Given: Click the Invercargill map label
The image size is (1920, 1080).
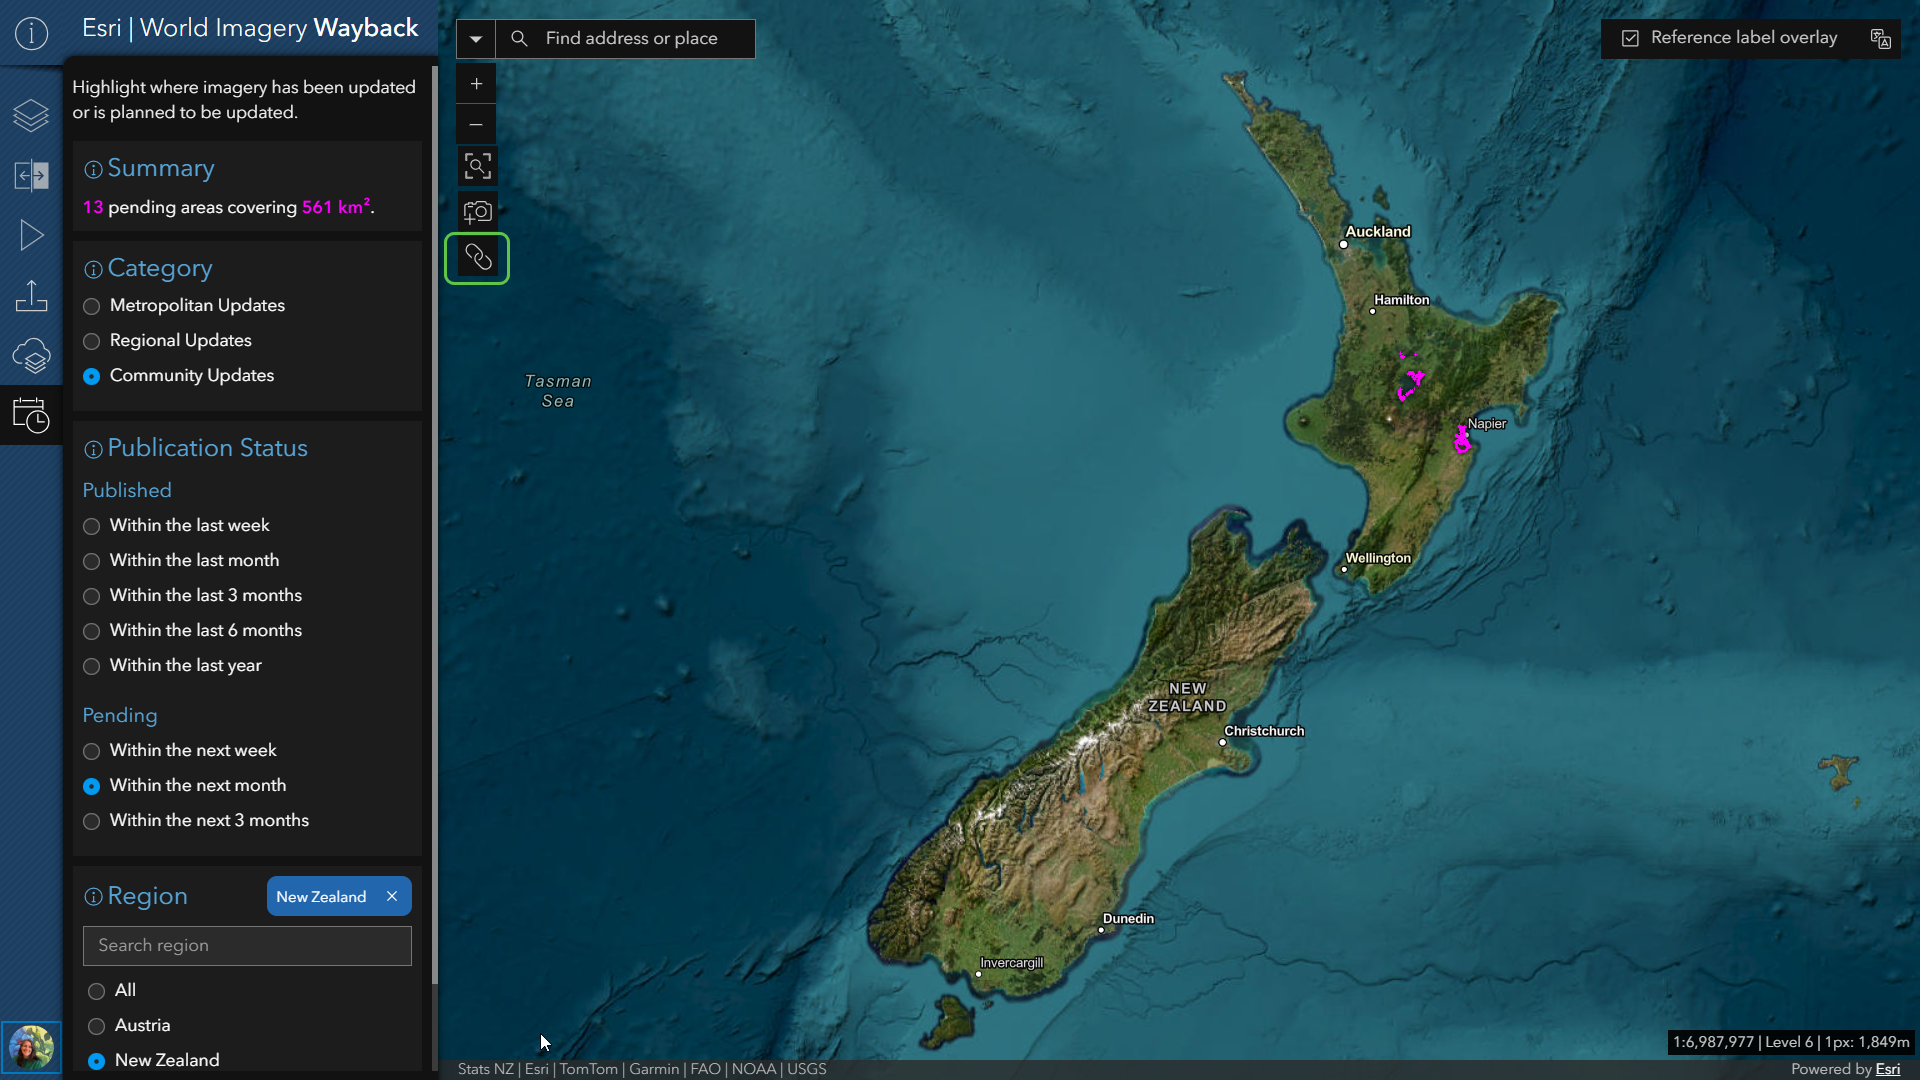Looking at the screenshot, I should click(1011, 963).
